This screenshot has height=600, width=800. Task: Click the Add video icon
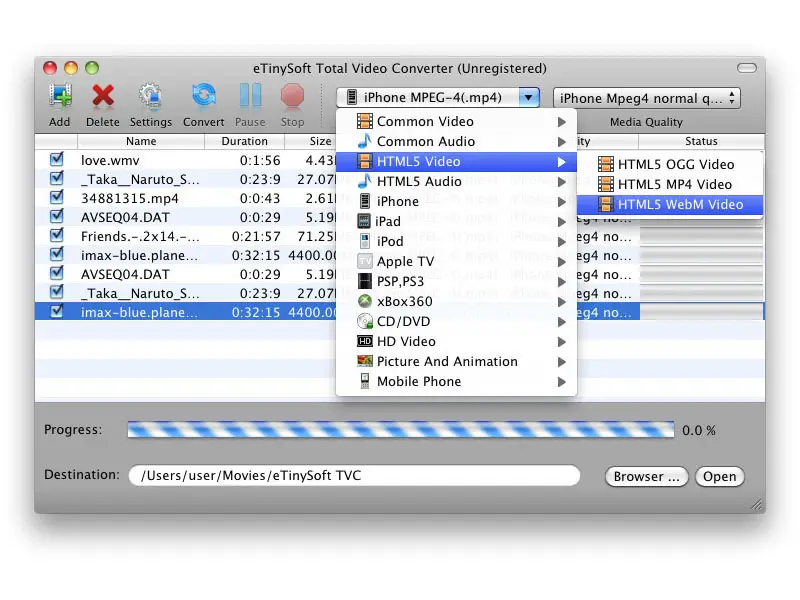click(60, 96)
